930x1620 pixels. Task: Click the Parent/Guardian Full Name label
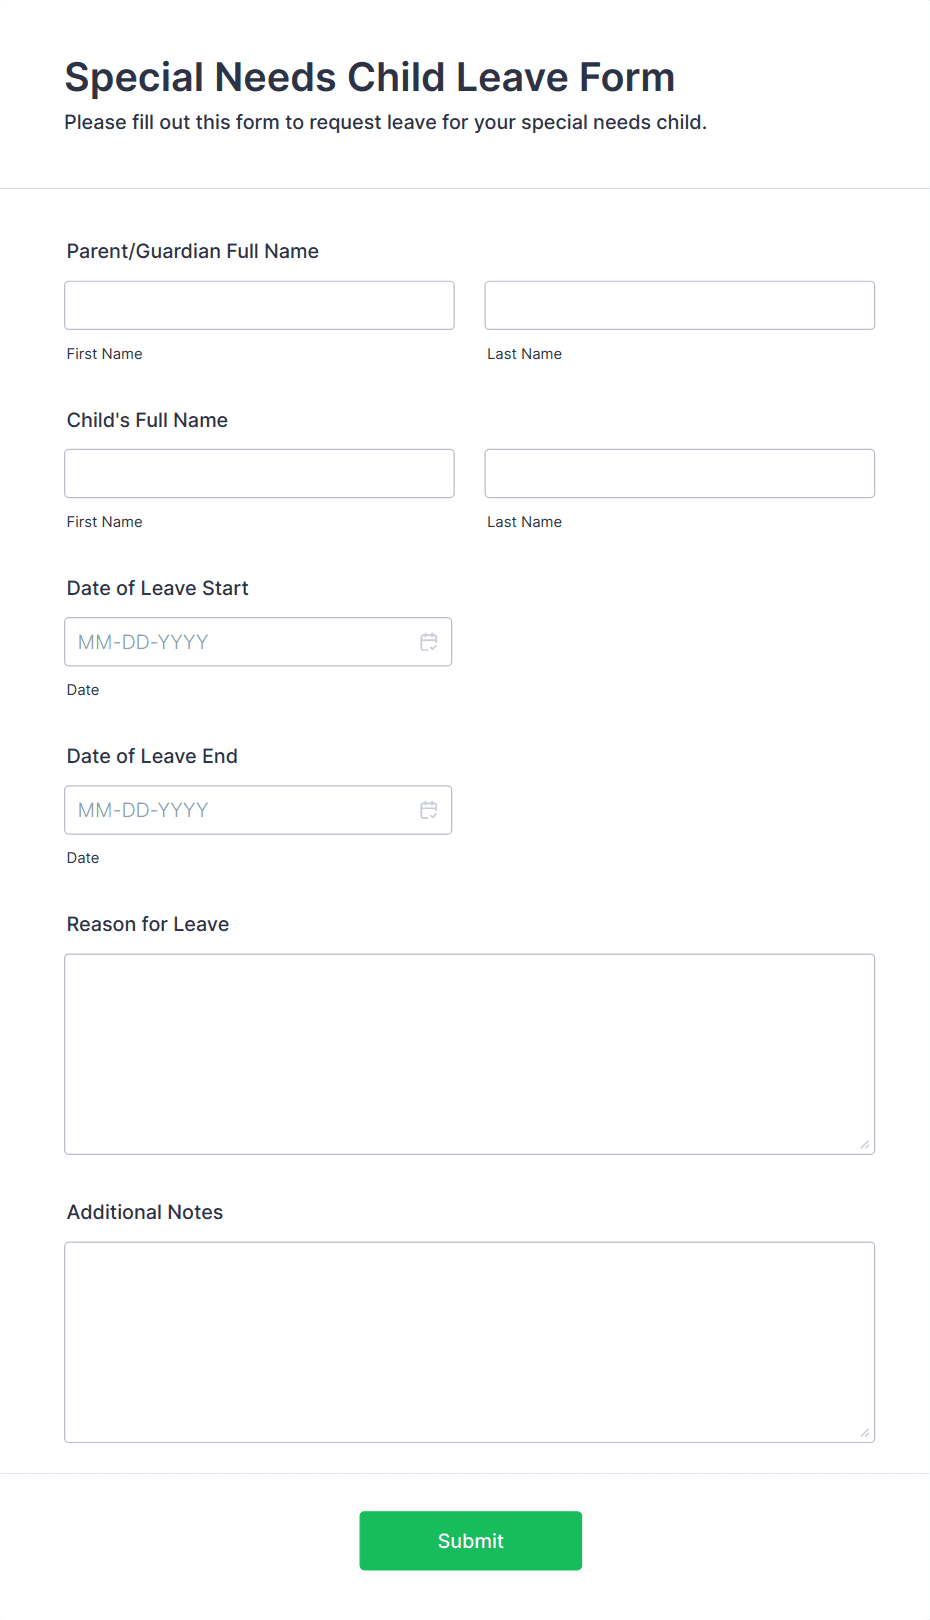[193, 251]
